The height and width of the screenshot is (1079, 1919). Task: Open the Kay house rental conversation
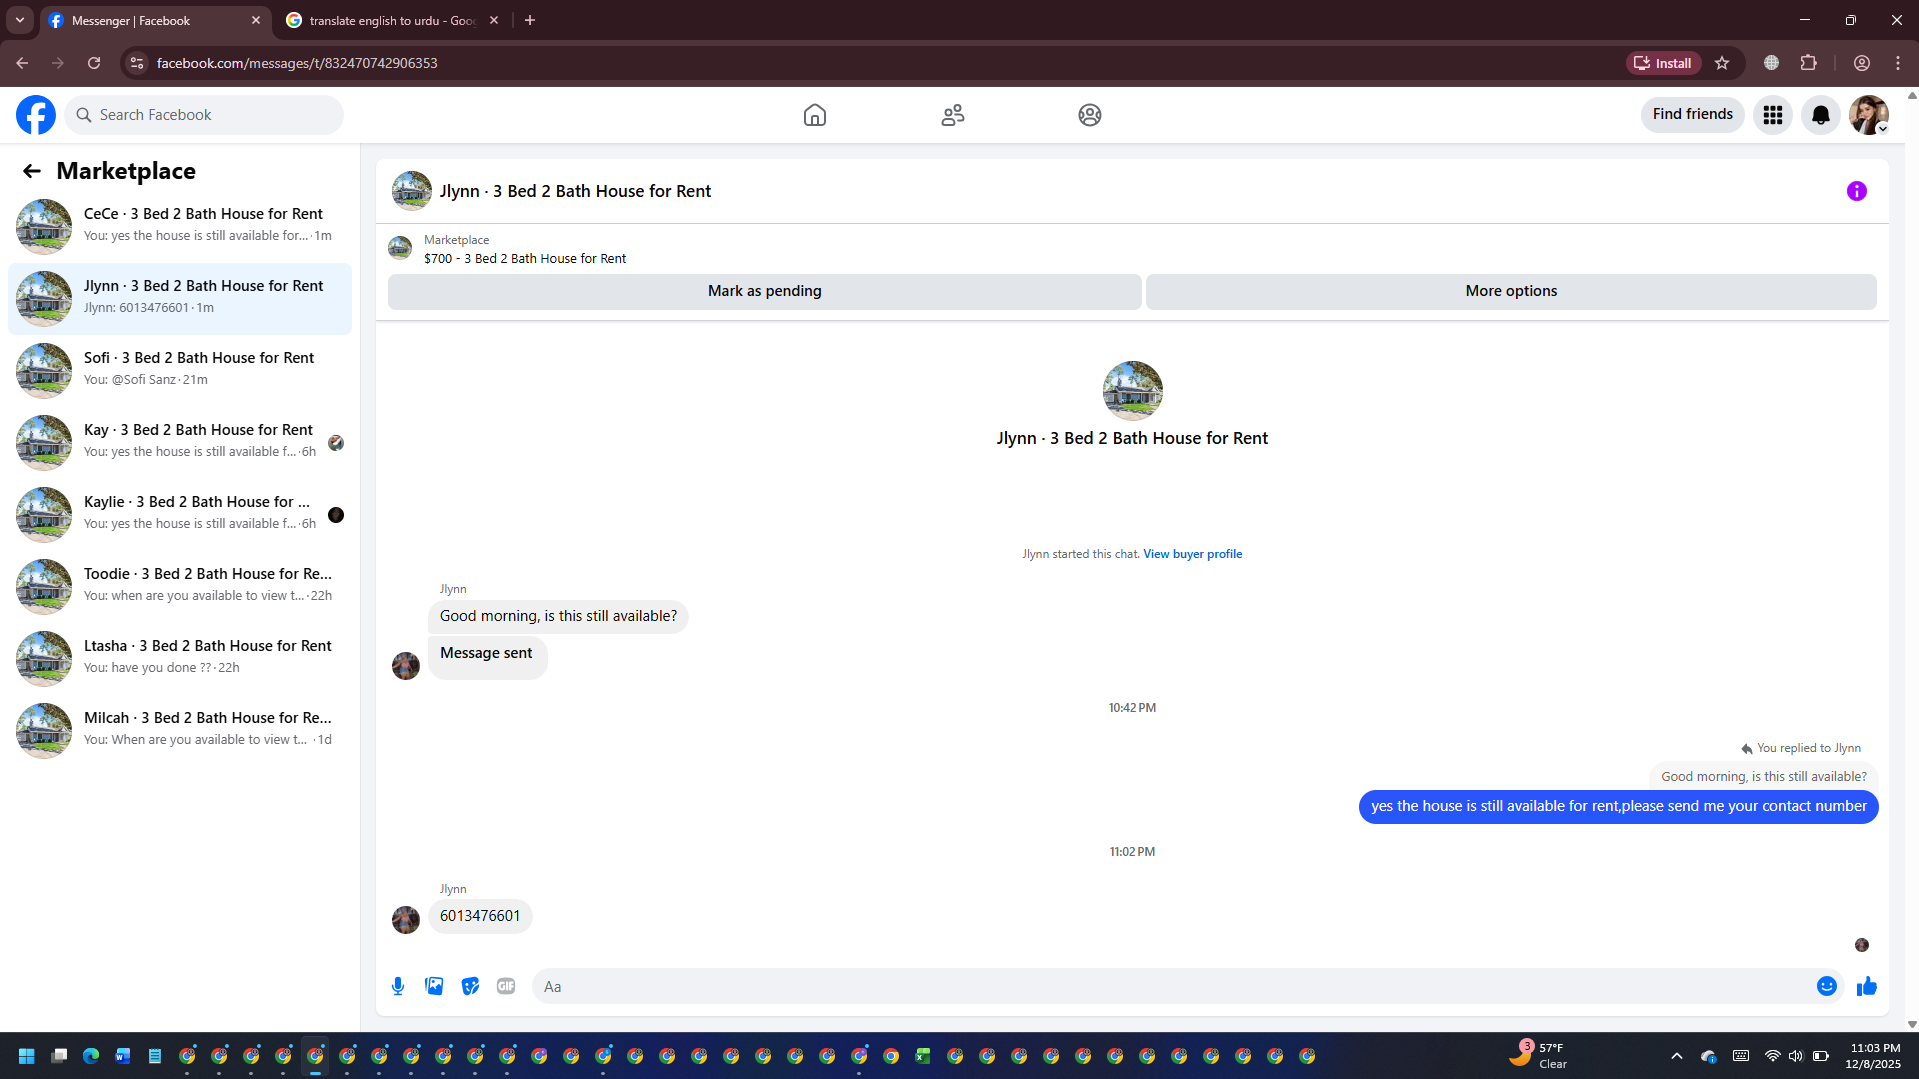180,442
